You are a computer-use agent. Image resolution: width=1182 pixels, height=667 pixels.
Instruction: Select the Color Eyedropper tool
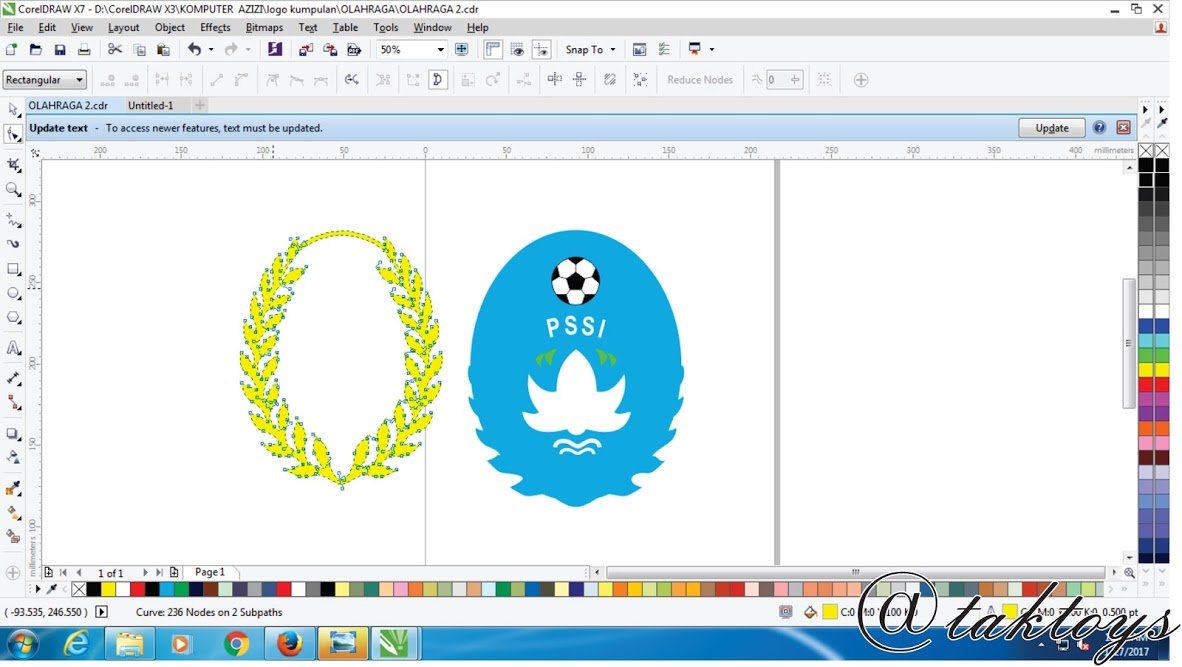(x=14, y=488)
